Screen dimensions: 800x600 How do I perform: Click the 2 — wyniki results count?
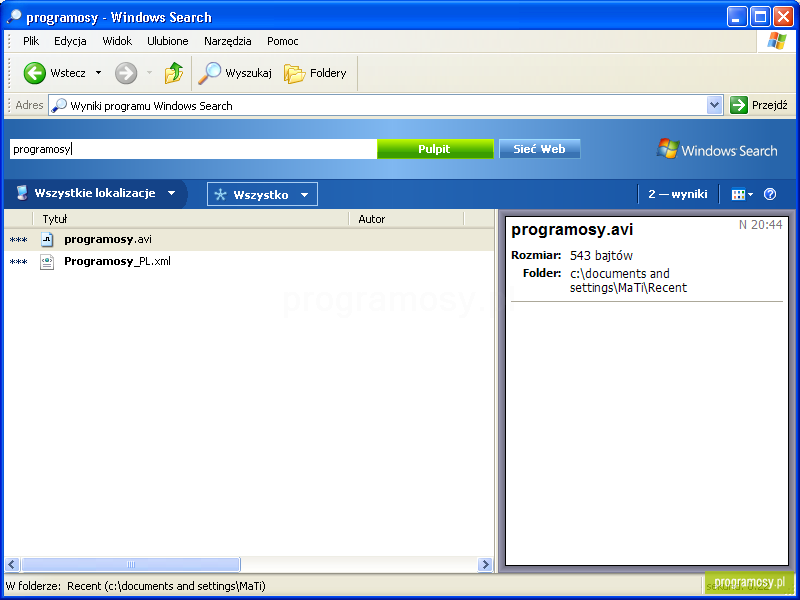tap(678, 194)
